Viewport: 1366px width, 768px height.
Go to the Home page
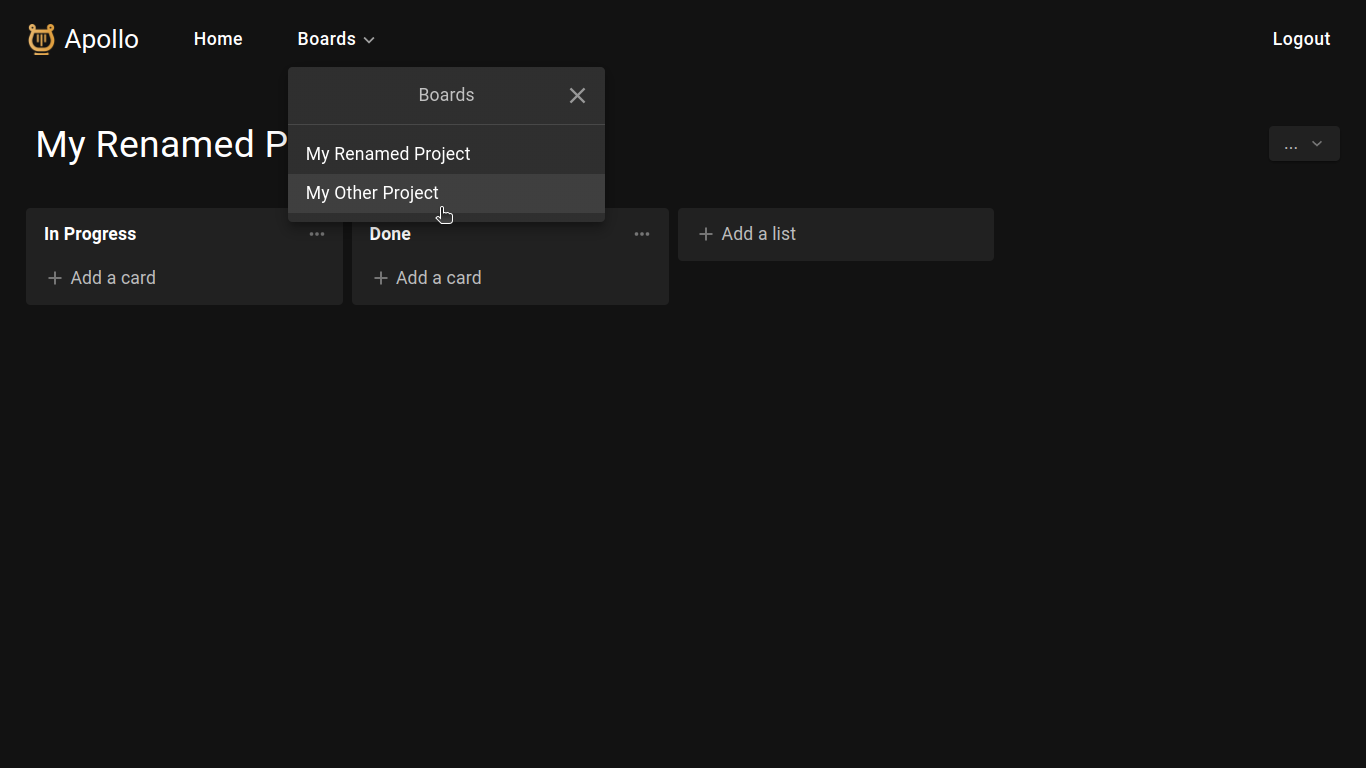pyautogui.click(x=218, y=39)
